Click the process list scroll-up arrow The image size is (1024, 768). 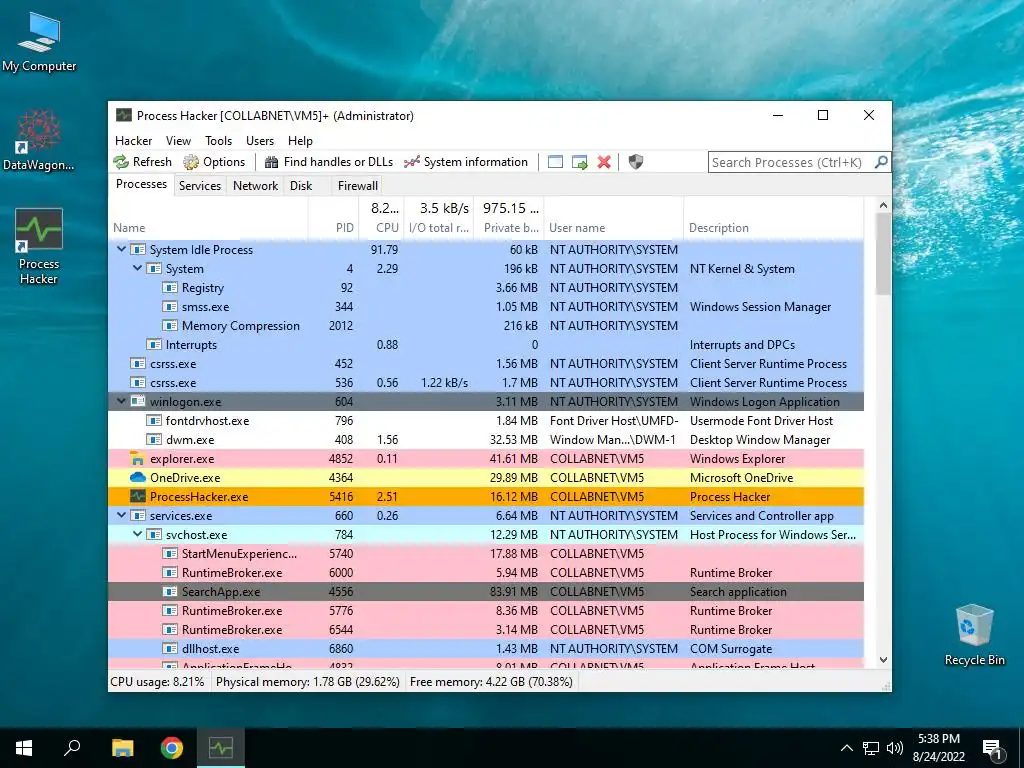click(x=883, y=205)
